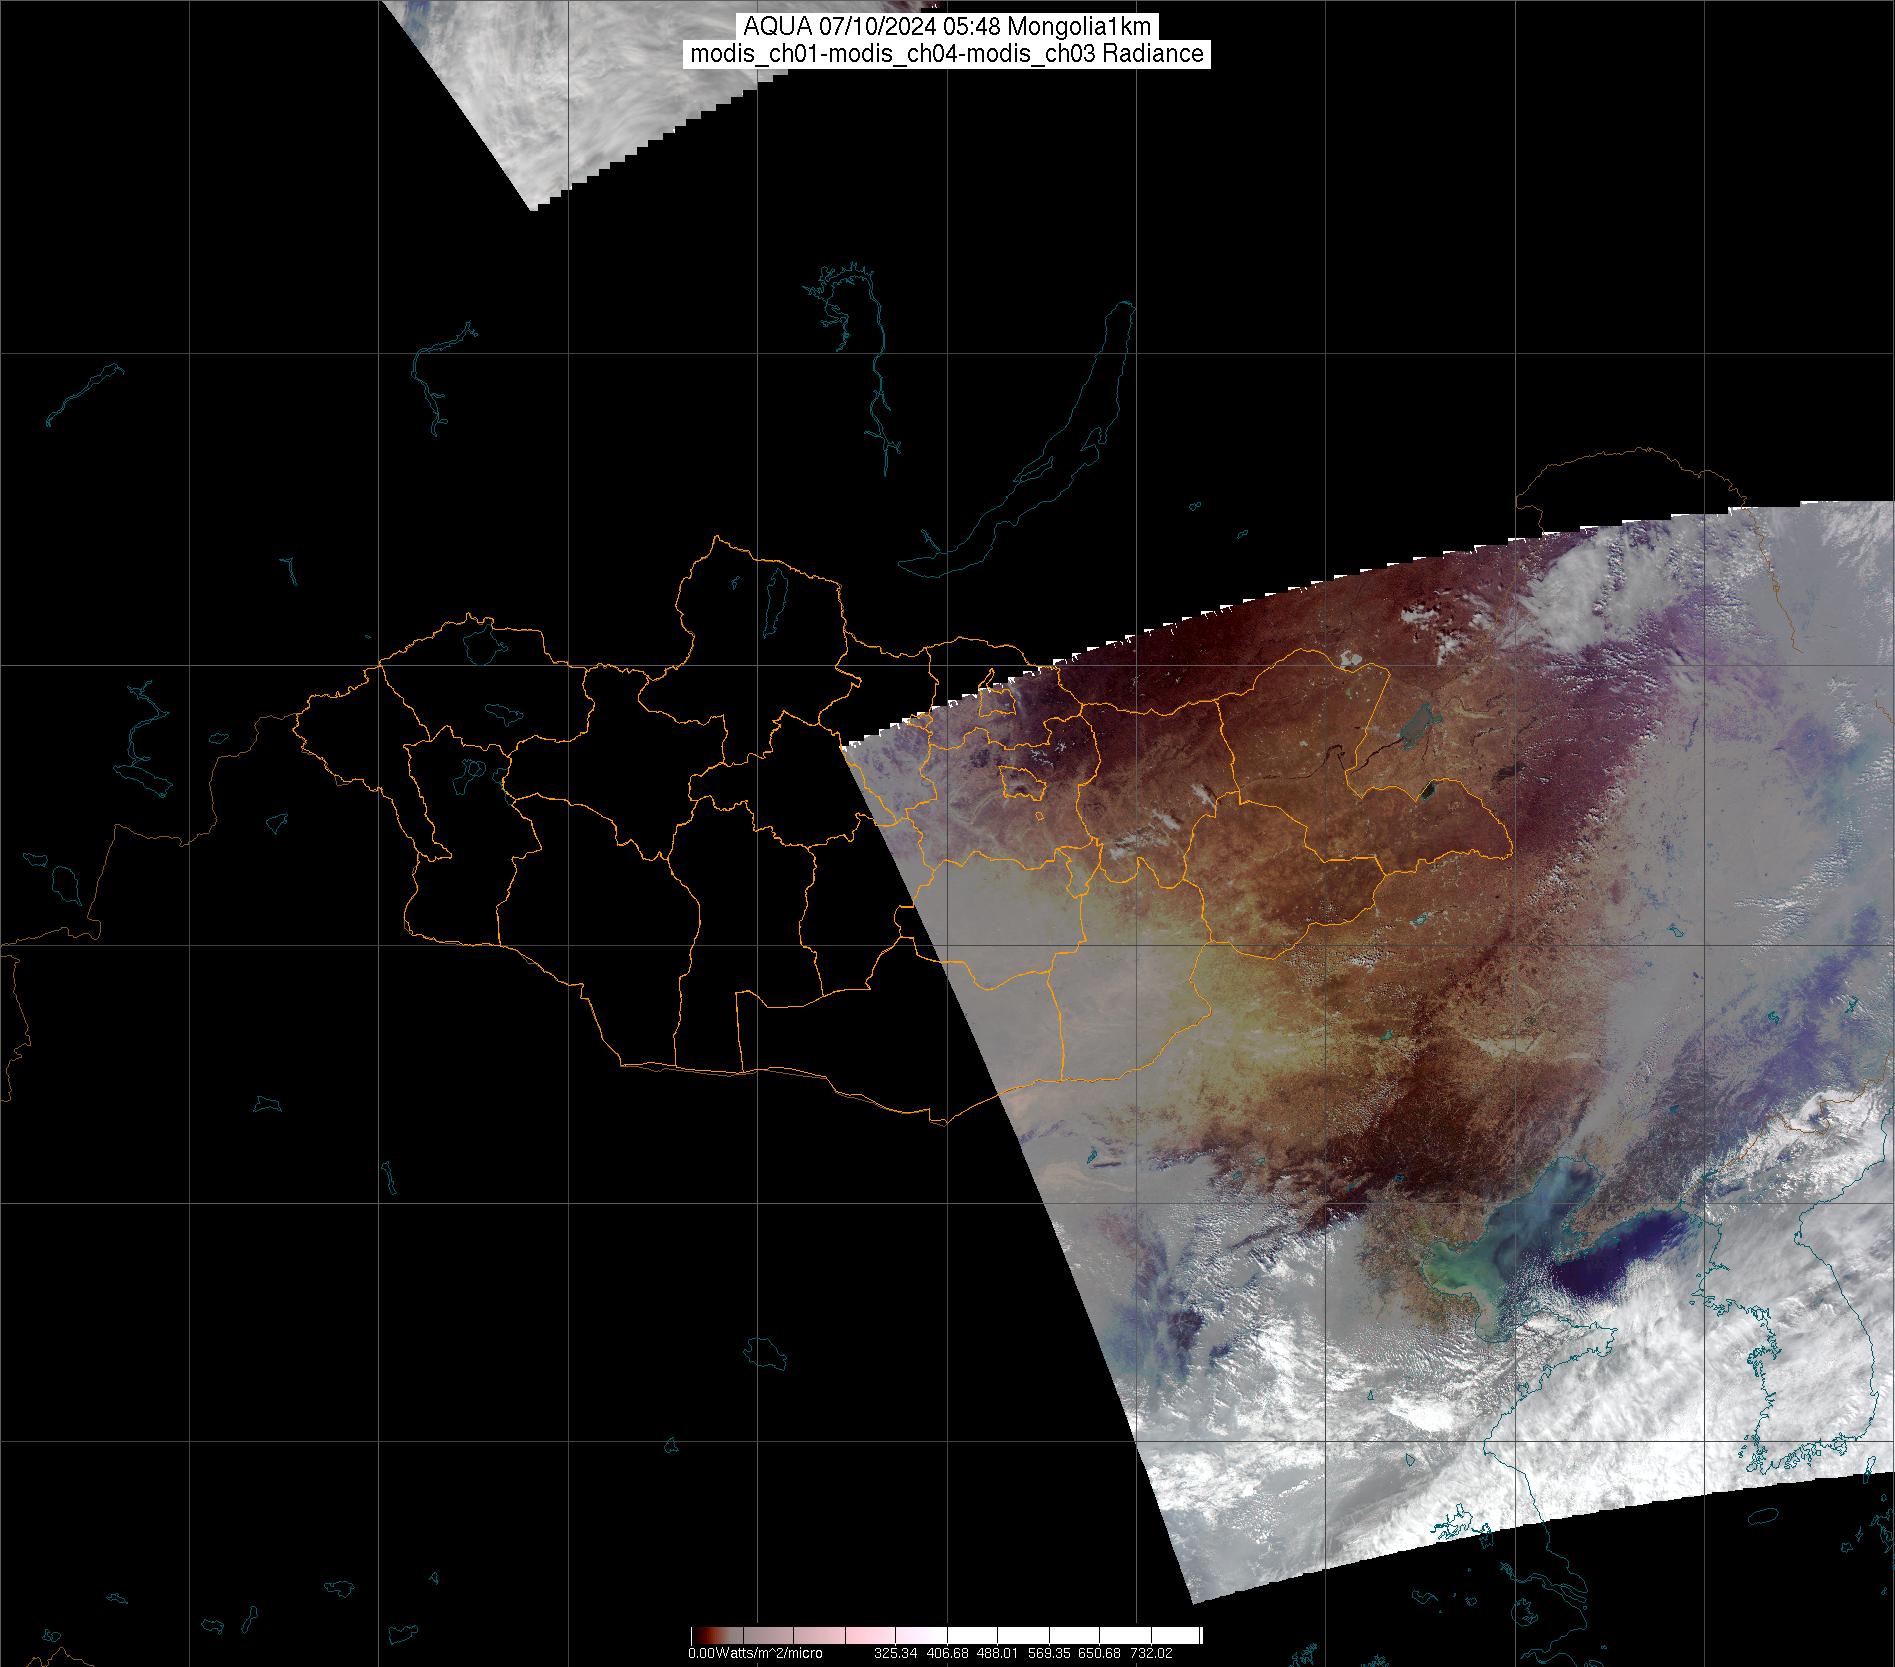Click the 0.00Watts/m^2/micro scale label

[x=755, y=1654]
